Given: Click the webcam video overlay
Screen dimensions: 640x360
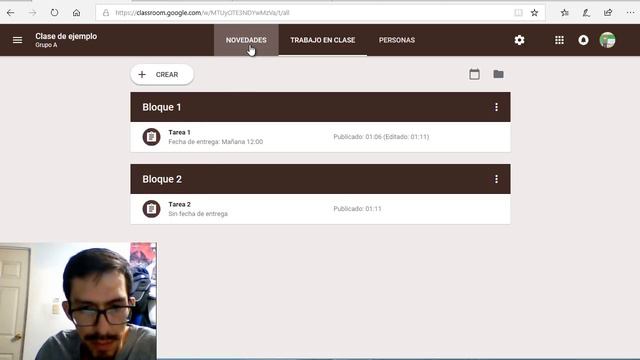Looking at the screenshot, I should pos(78,301).
